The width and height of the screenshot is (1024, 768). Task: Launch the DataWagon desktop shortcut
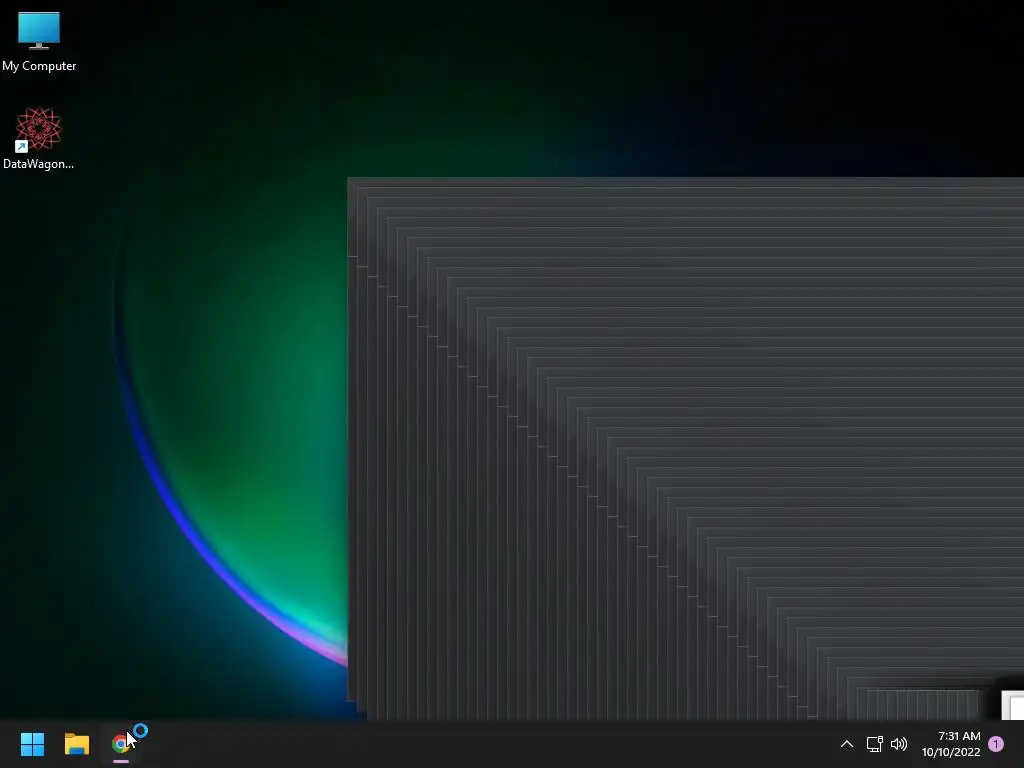39,138
